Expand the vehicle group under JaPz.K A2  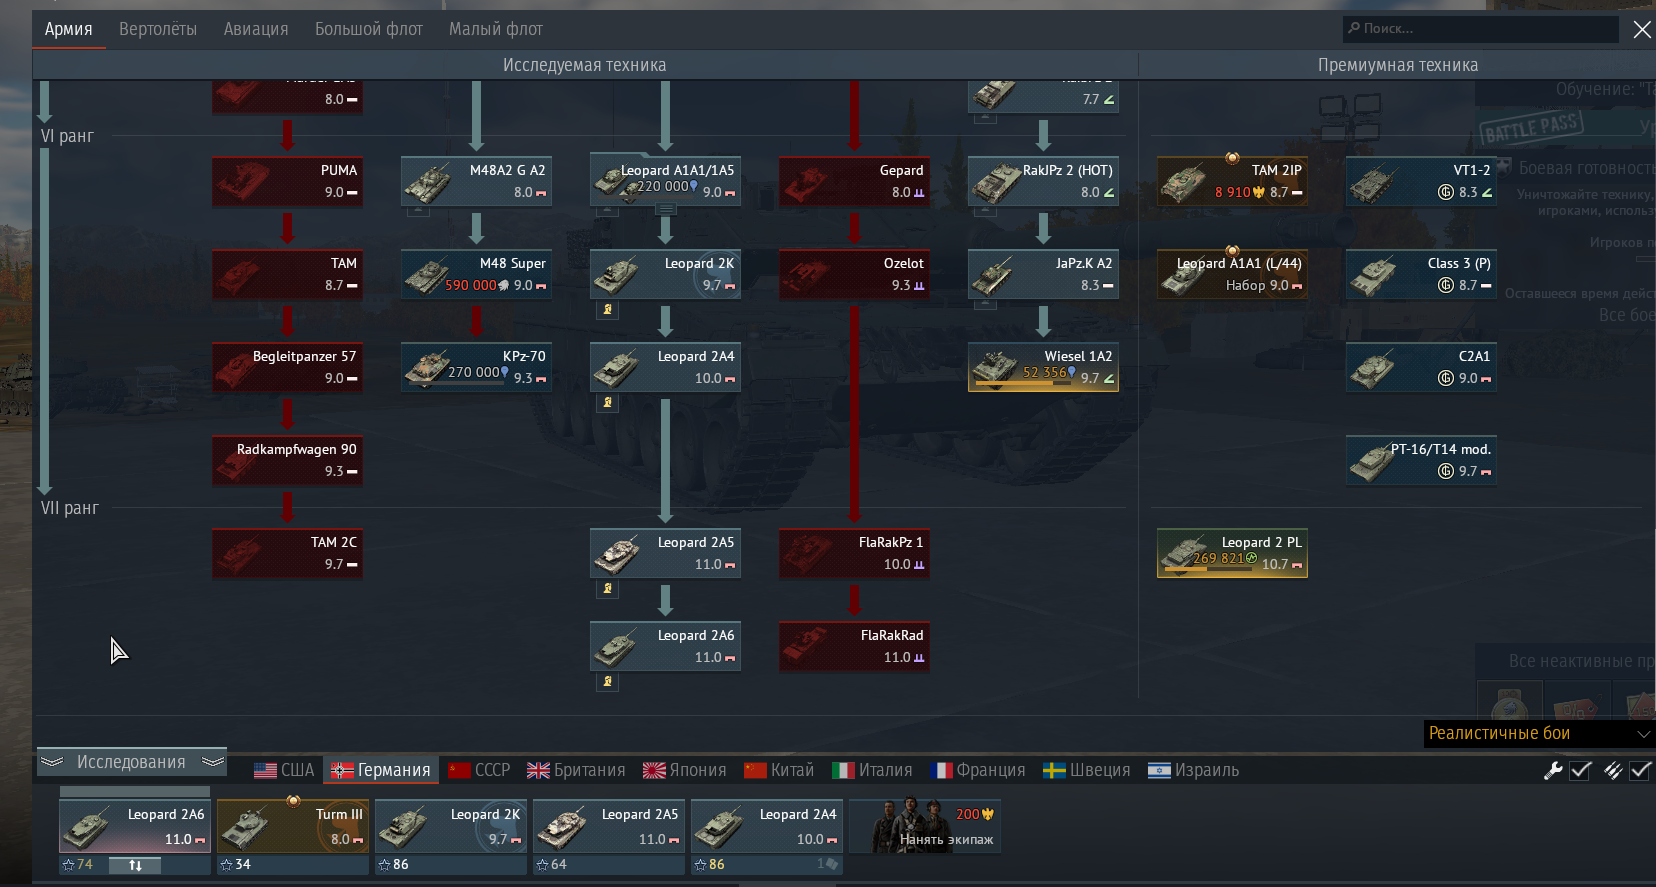986,303
